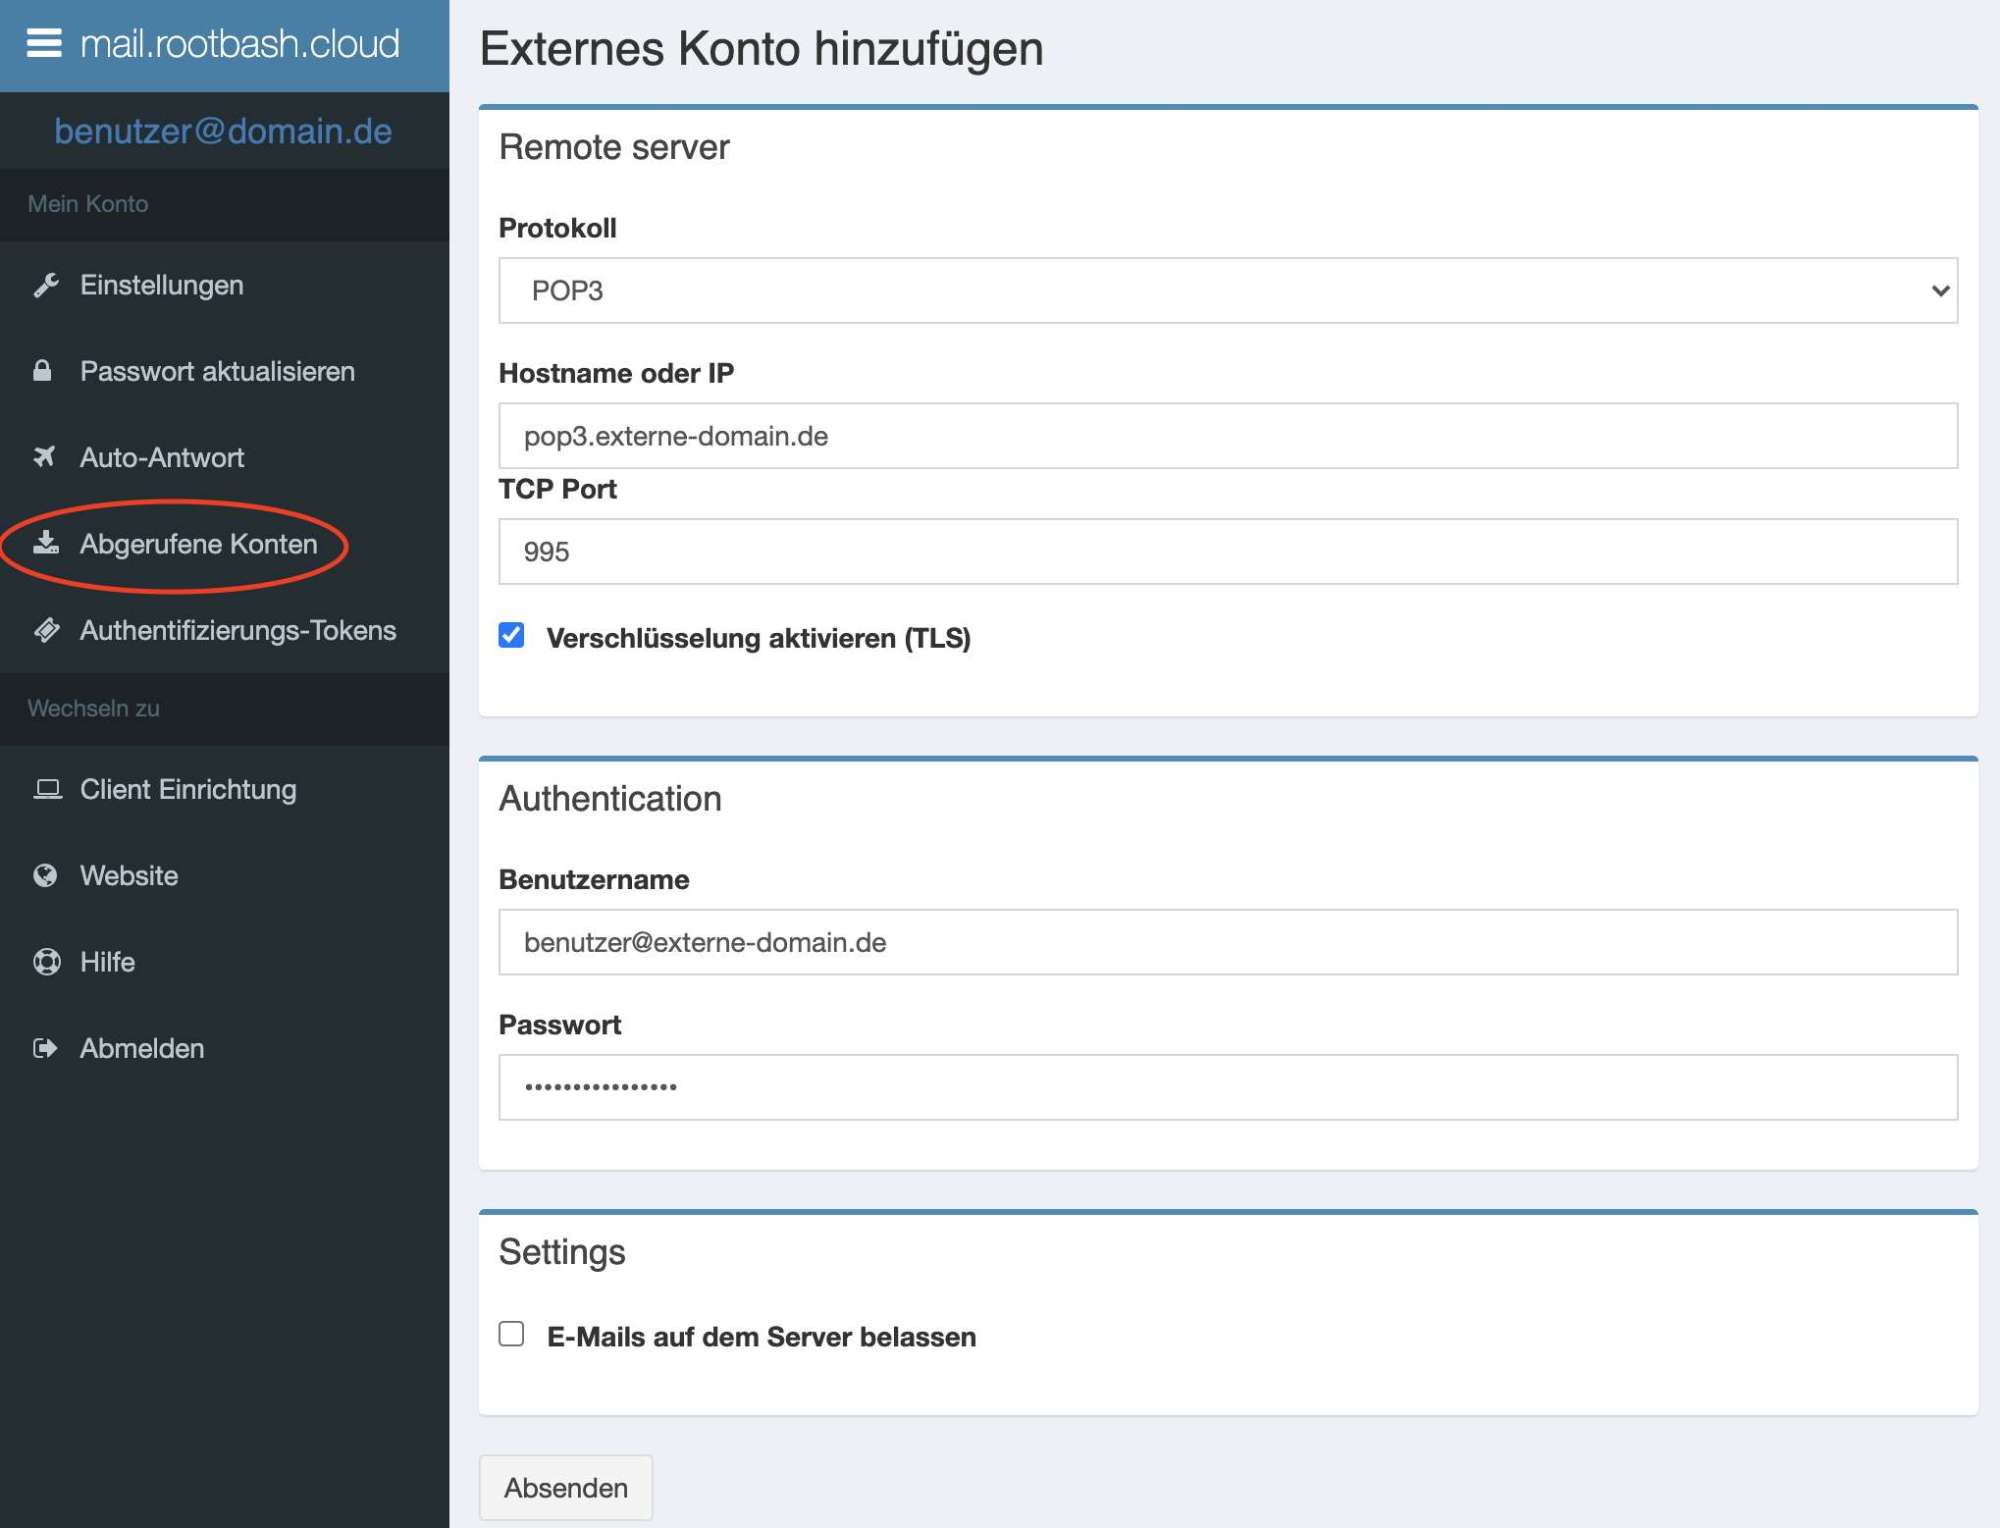Open the Auto-Antwort menu entry
The image size is (2000, 1528).
[162, 457]
